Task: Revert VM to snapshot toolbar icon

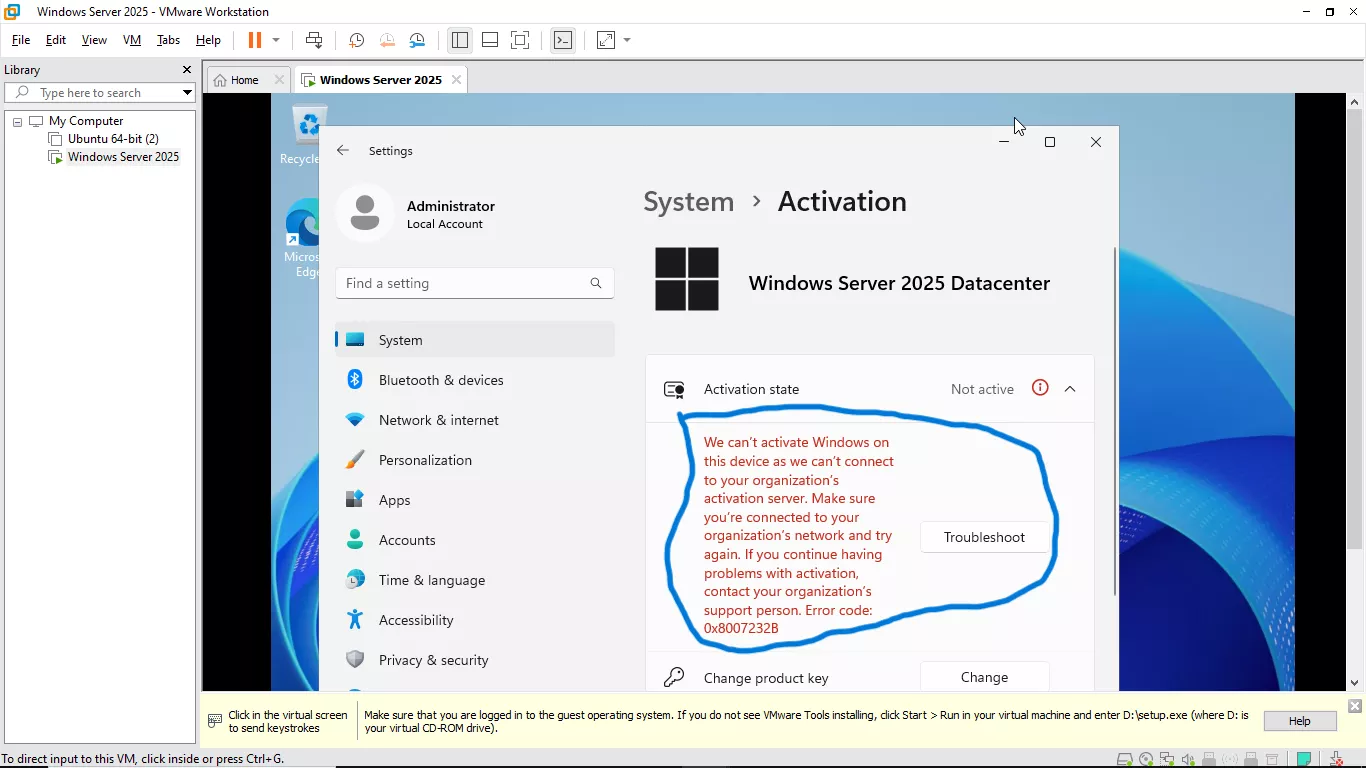Action: (387, 40)
